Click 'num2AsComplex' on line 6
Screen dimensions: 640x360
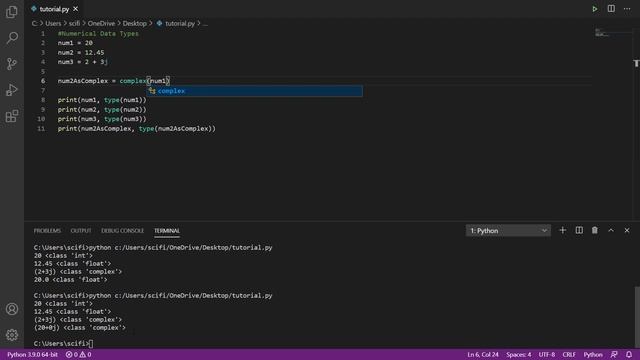coord(83,81)
